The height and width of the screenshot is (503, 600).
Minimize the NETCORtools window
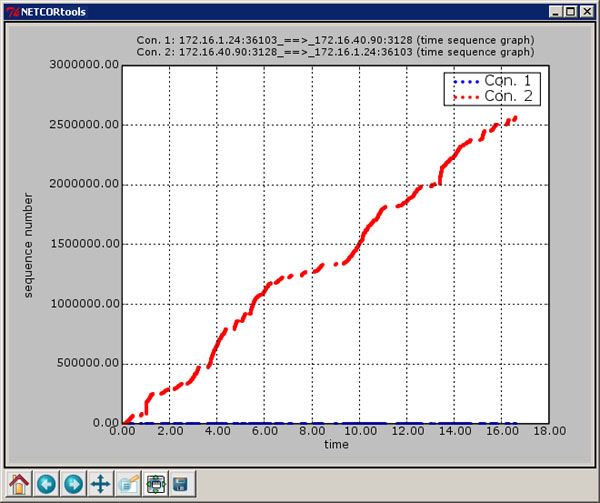coord(555,12)
